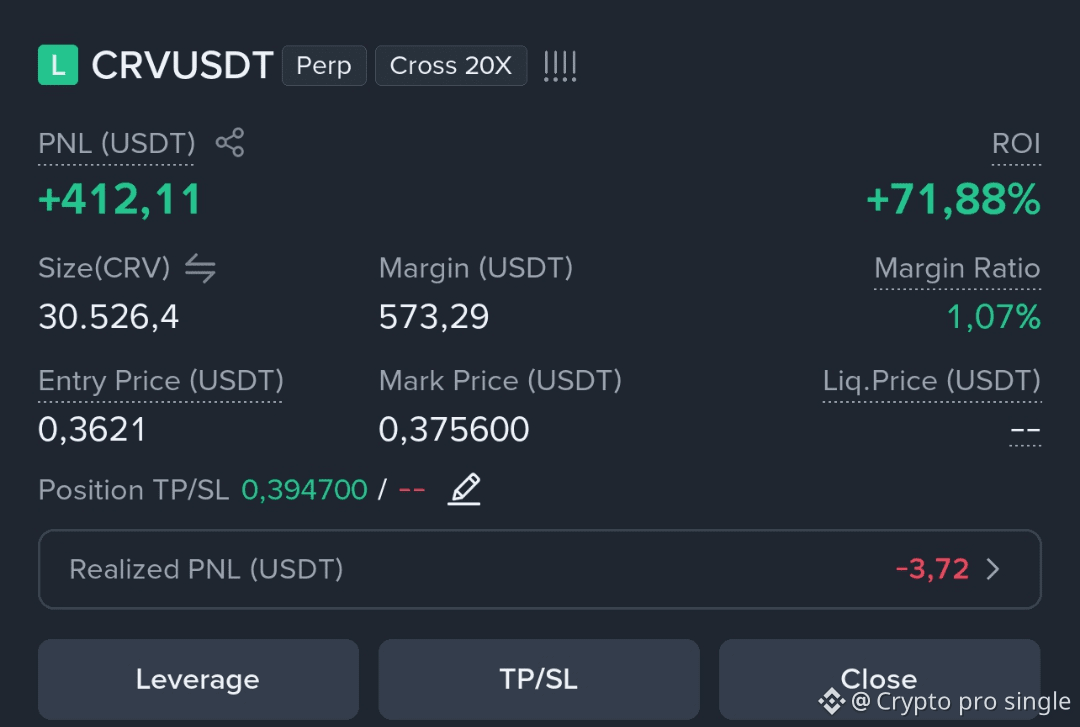Show Margin Ratio info tooltip
Screen dimensions: 1080x727
click(957, 268)
